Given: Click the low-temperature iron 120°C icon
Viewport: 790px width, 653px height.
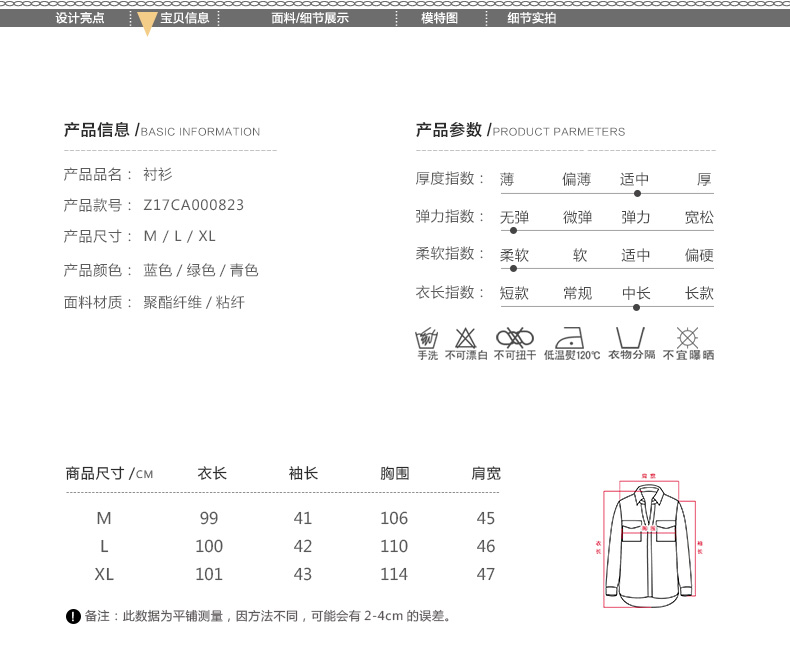Looking at the screenshot, I should pos(572,337).
